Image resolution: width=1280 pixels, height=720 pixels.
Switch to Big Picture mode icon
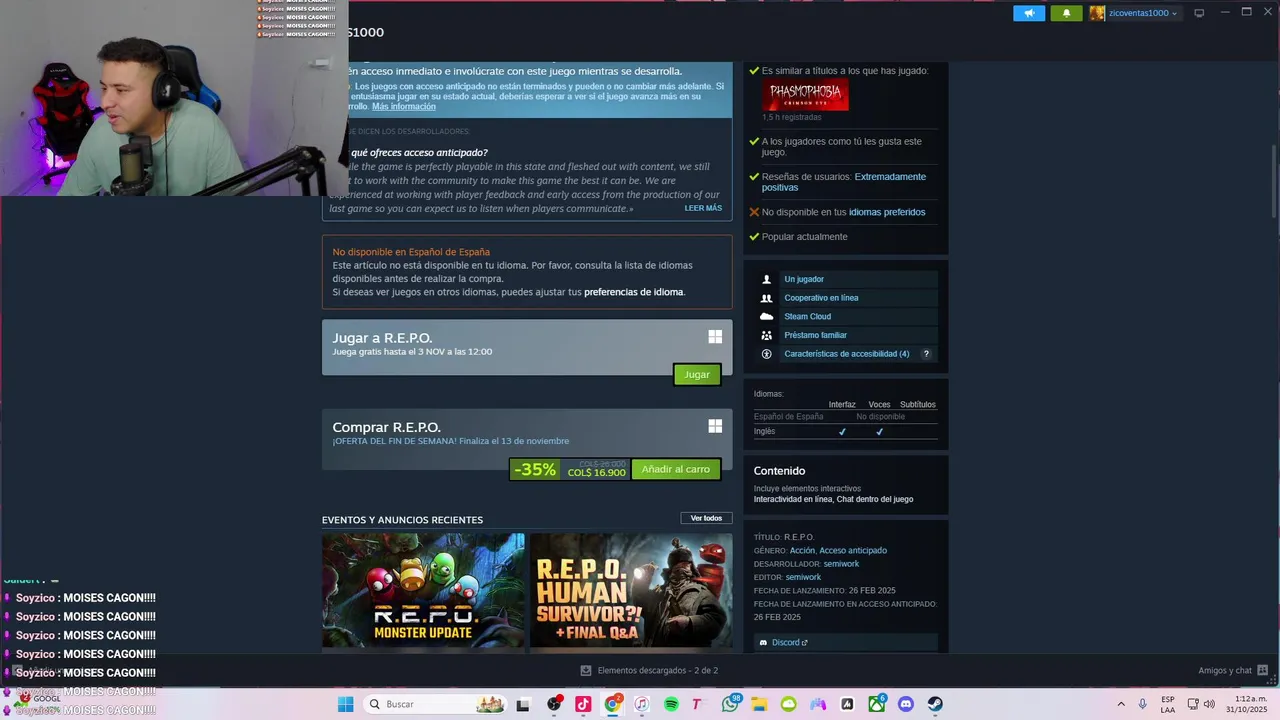[x=1199, y=13]
